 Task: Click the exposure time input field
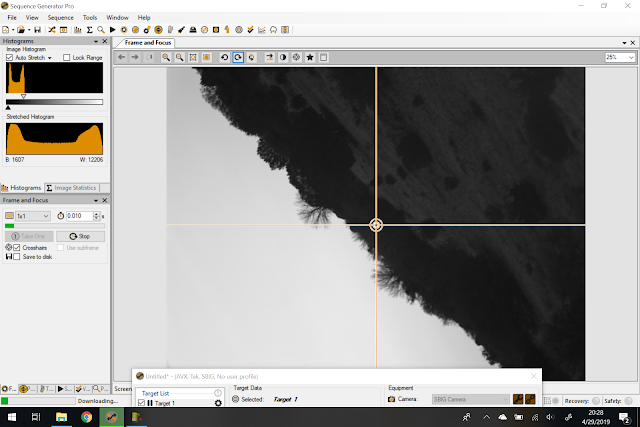point(80,216)
